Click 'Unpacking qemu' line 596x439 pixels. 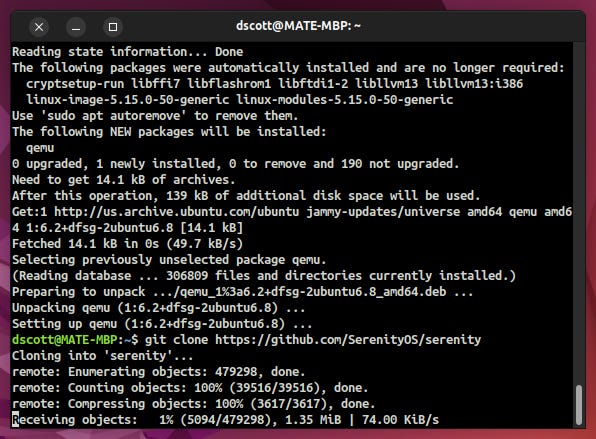(x=159, y=307)
